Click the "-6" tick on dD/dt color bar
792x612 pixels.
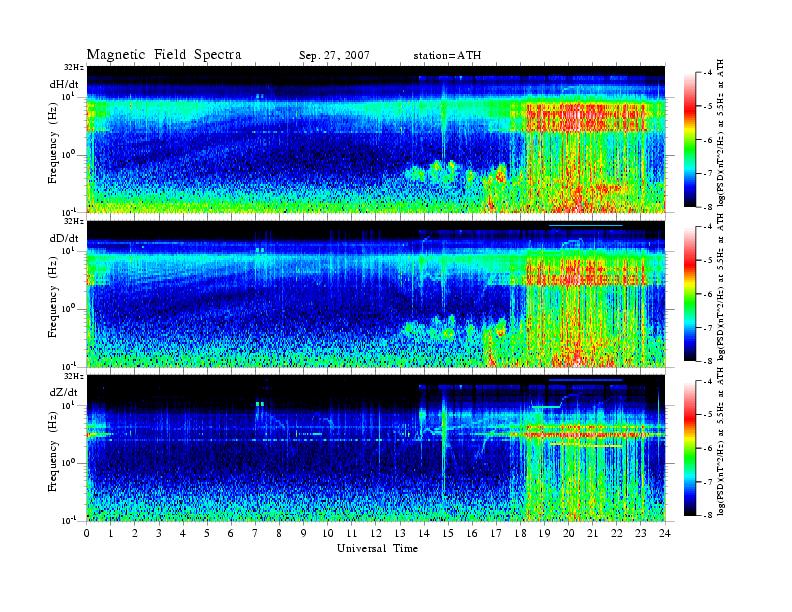pyautogui.click(x=706, y=294)
